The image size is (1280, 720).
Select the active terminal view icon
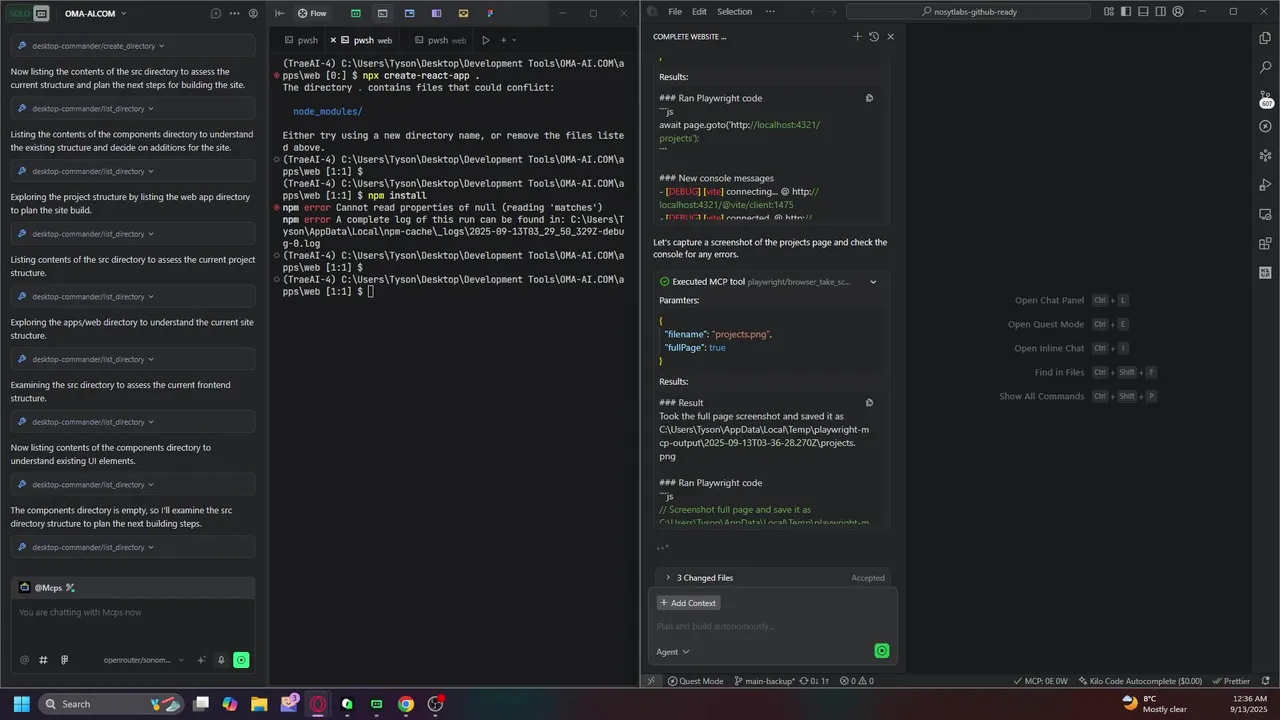[382, 13]
